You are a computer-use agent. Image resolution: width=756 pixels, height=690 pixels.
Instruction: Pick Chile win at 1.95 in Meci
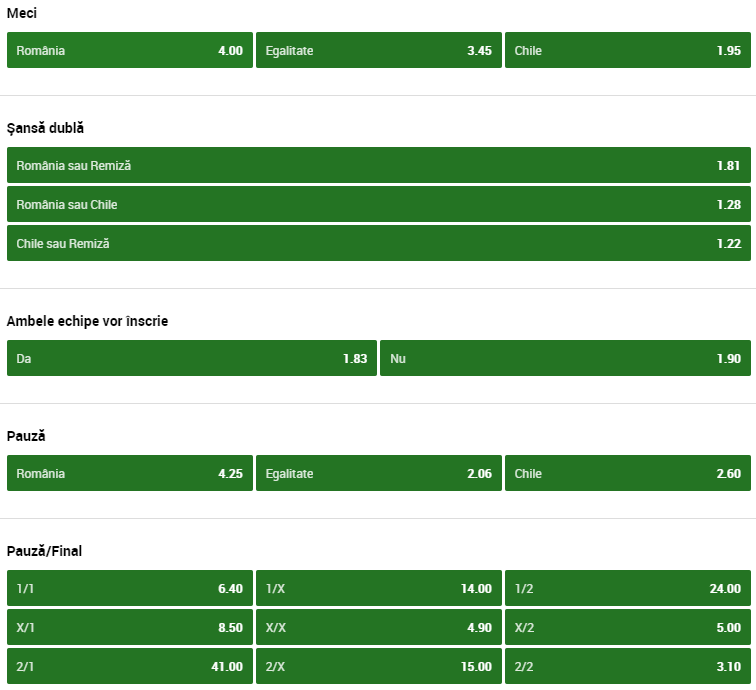pyautogui.click(x=627, y=50)
